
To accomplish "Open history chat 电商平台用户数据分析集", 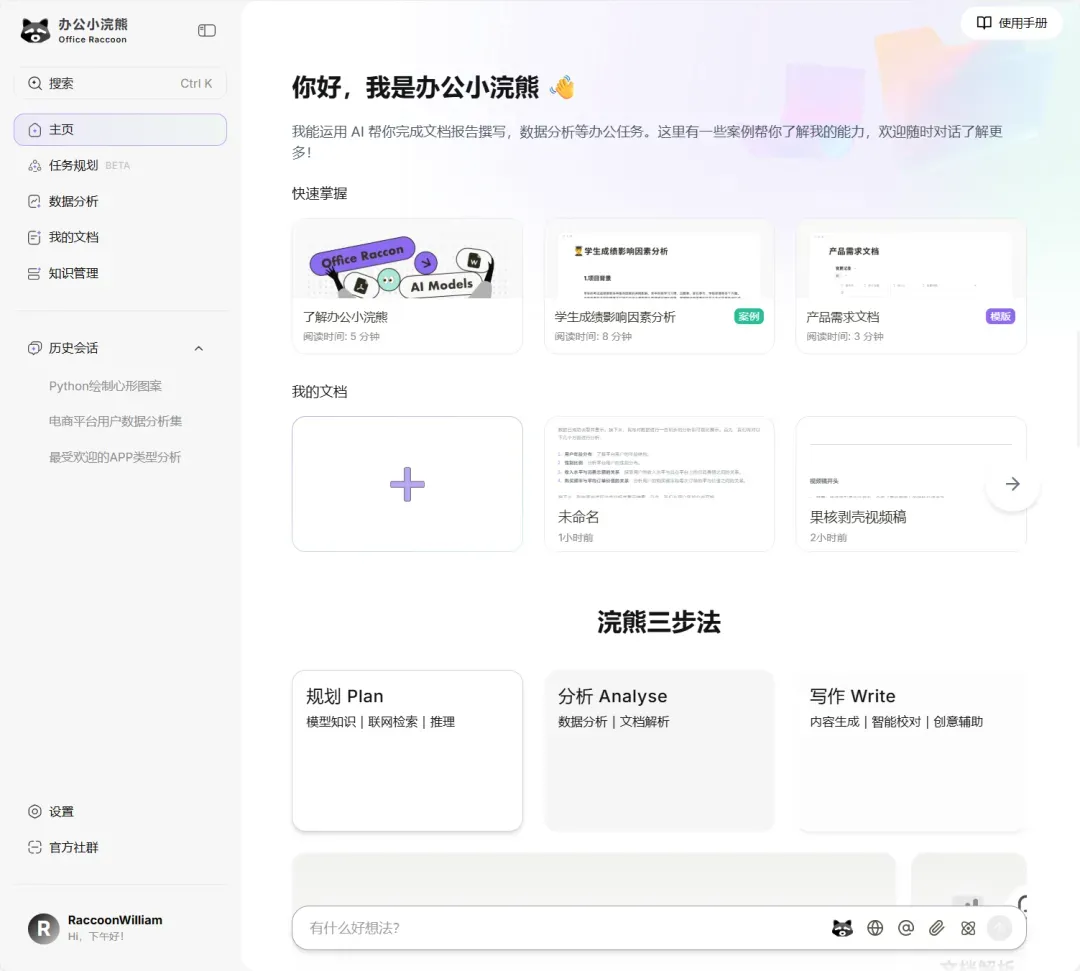I will [x=115, y=421].
